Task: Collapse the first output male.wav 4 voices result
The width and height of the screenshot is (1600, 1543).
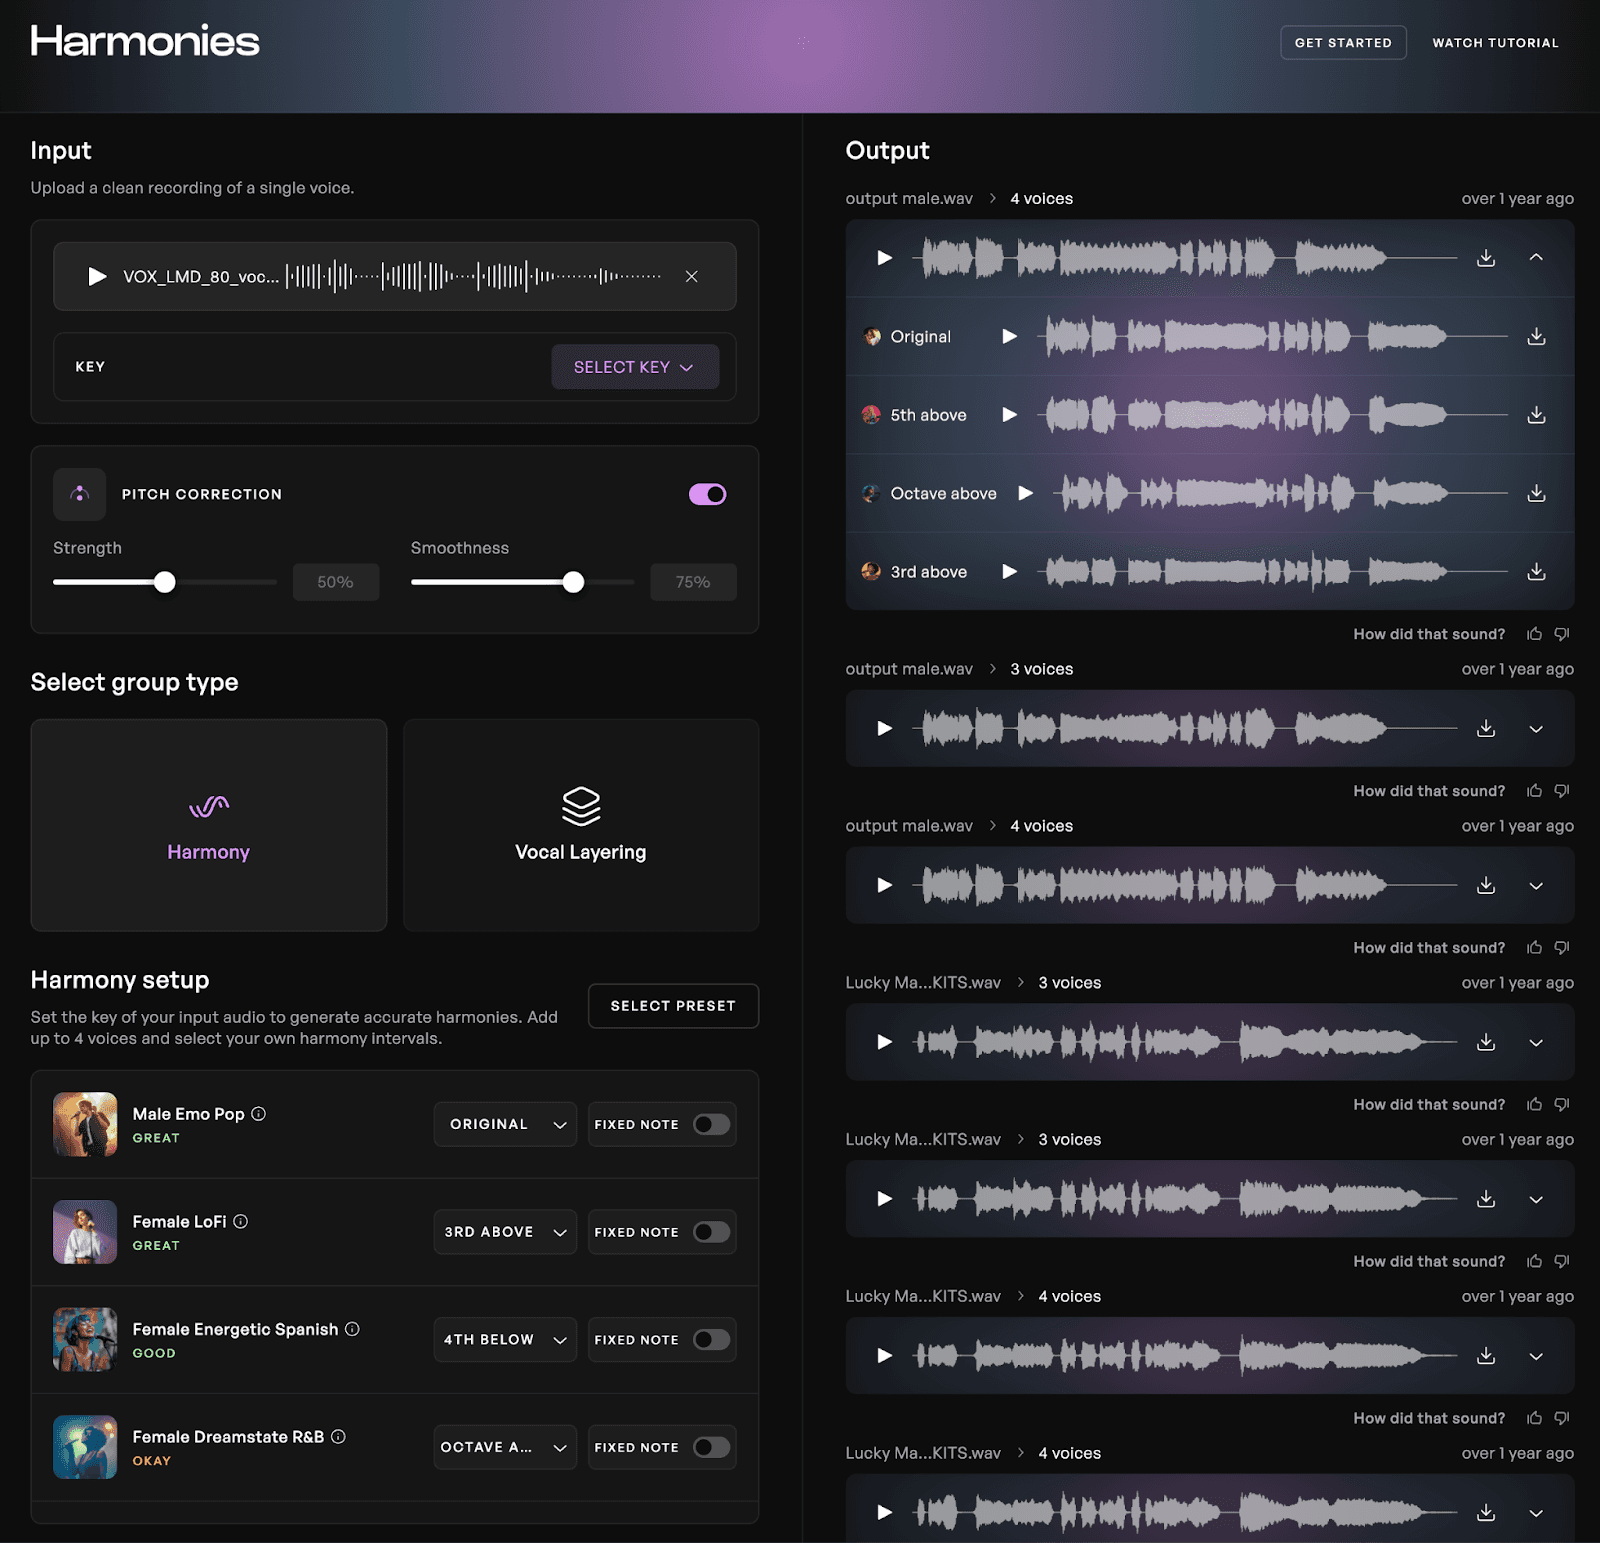Action: 1536,258
